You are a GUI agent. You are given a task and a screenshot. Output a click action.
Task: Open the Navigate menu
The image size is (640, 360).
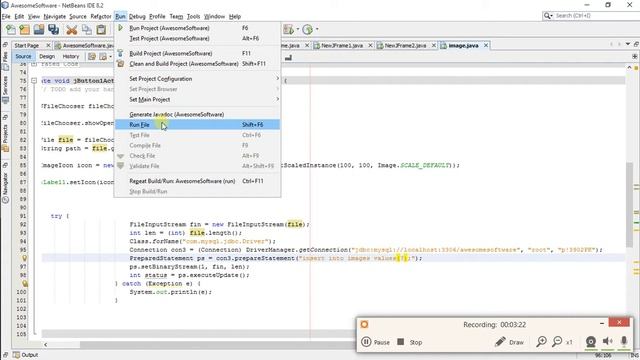[x=55, y=16]
